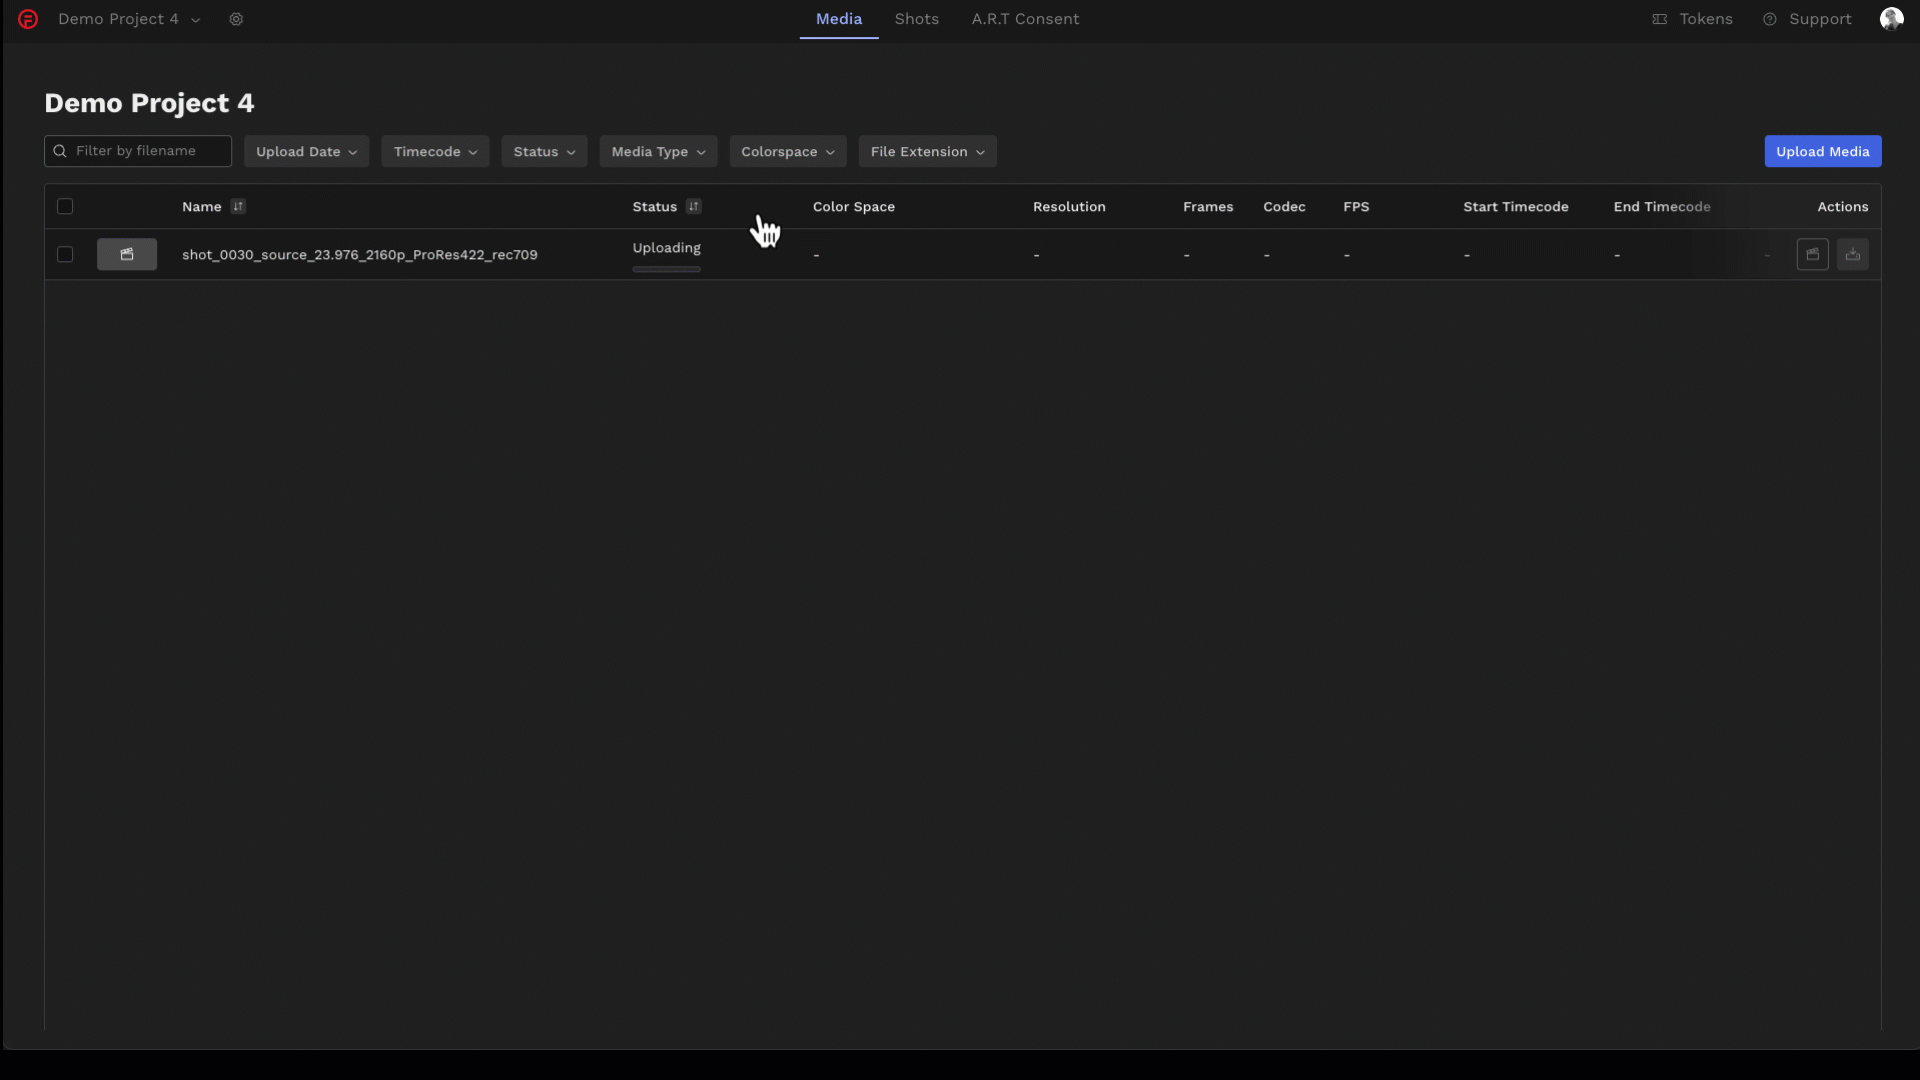1920x1080 pixels.
Task: Expand the Upload Date filter dropdown
Action: 306,152
